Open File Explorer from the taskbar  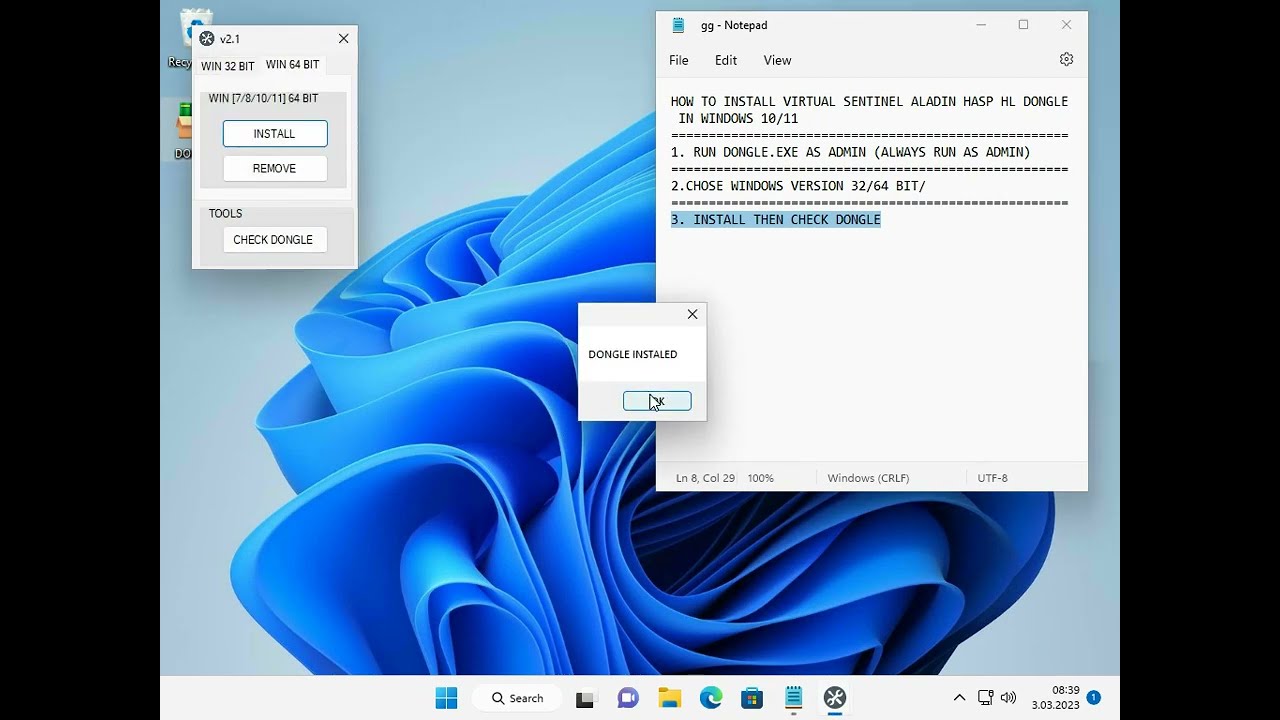pos(669,698)
